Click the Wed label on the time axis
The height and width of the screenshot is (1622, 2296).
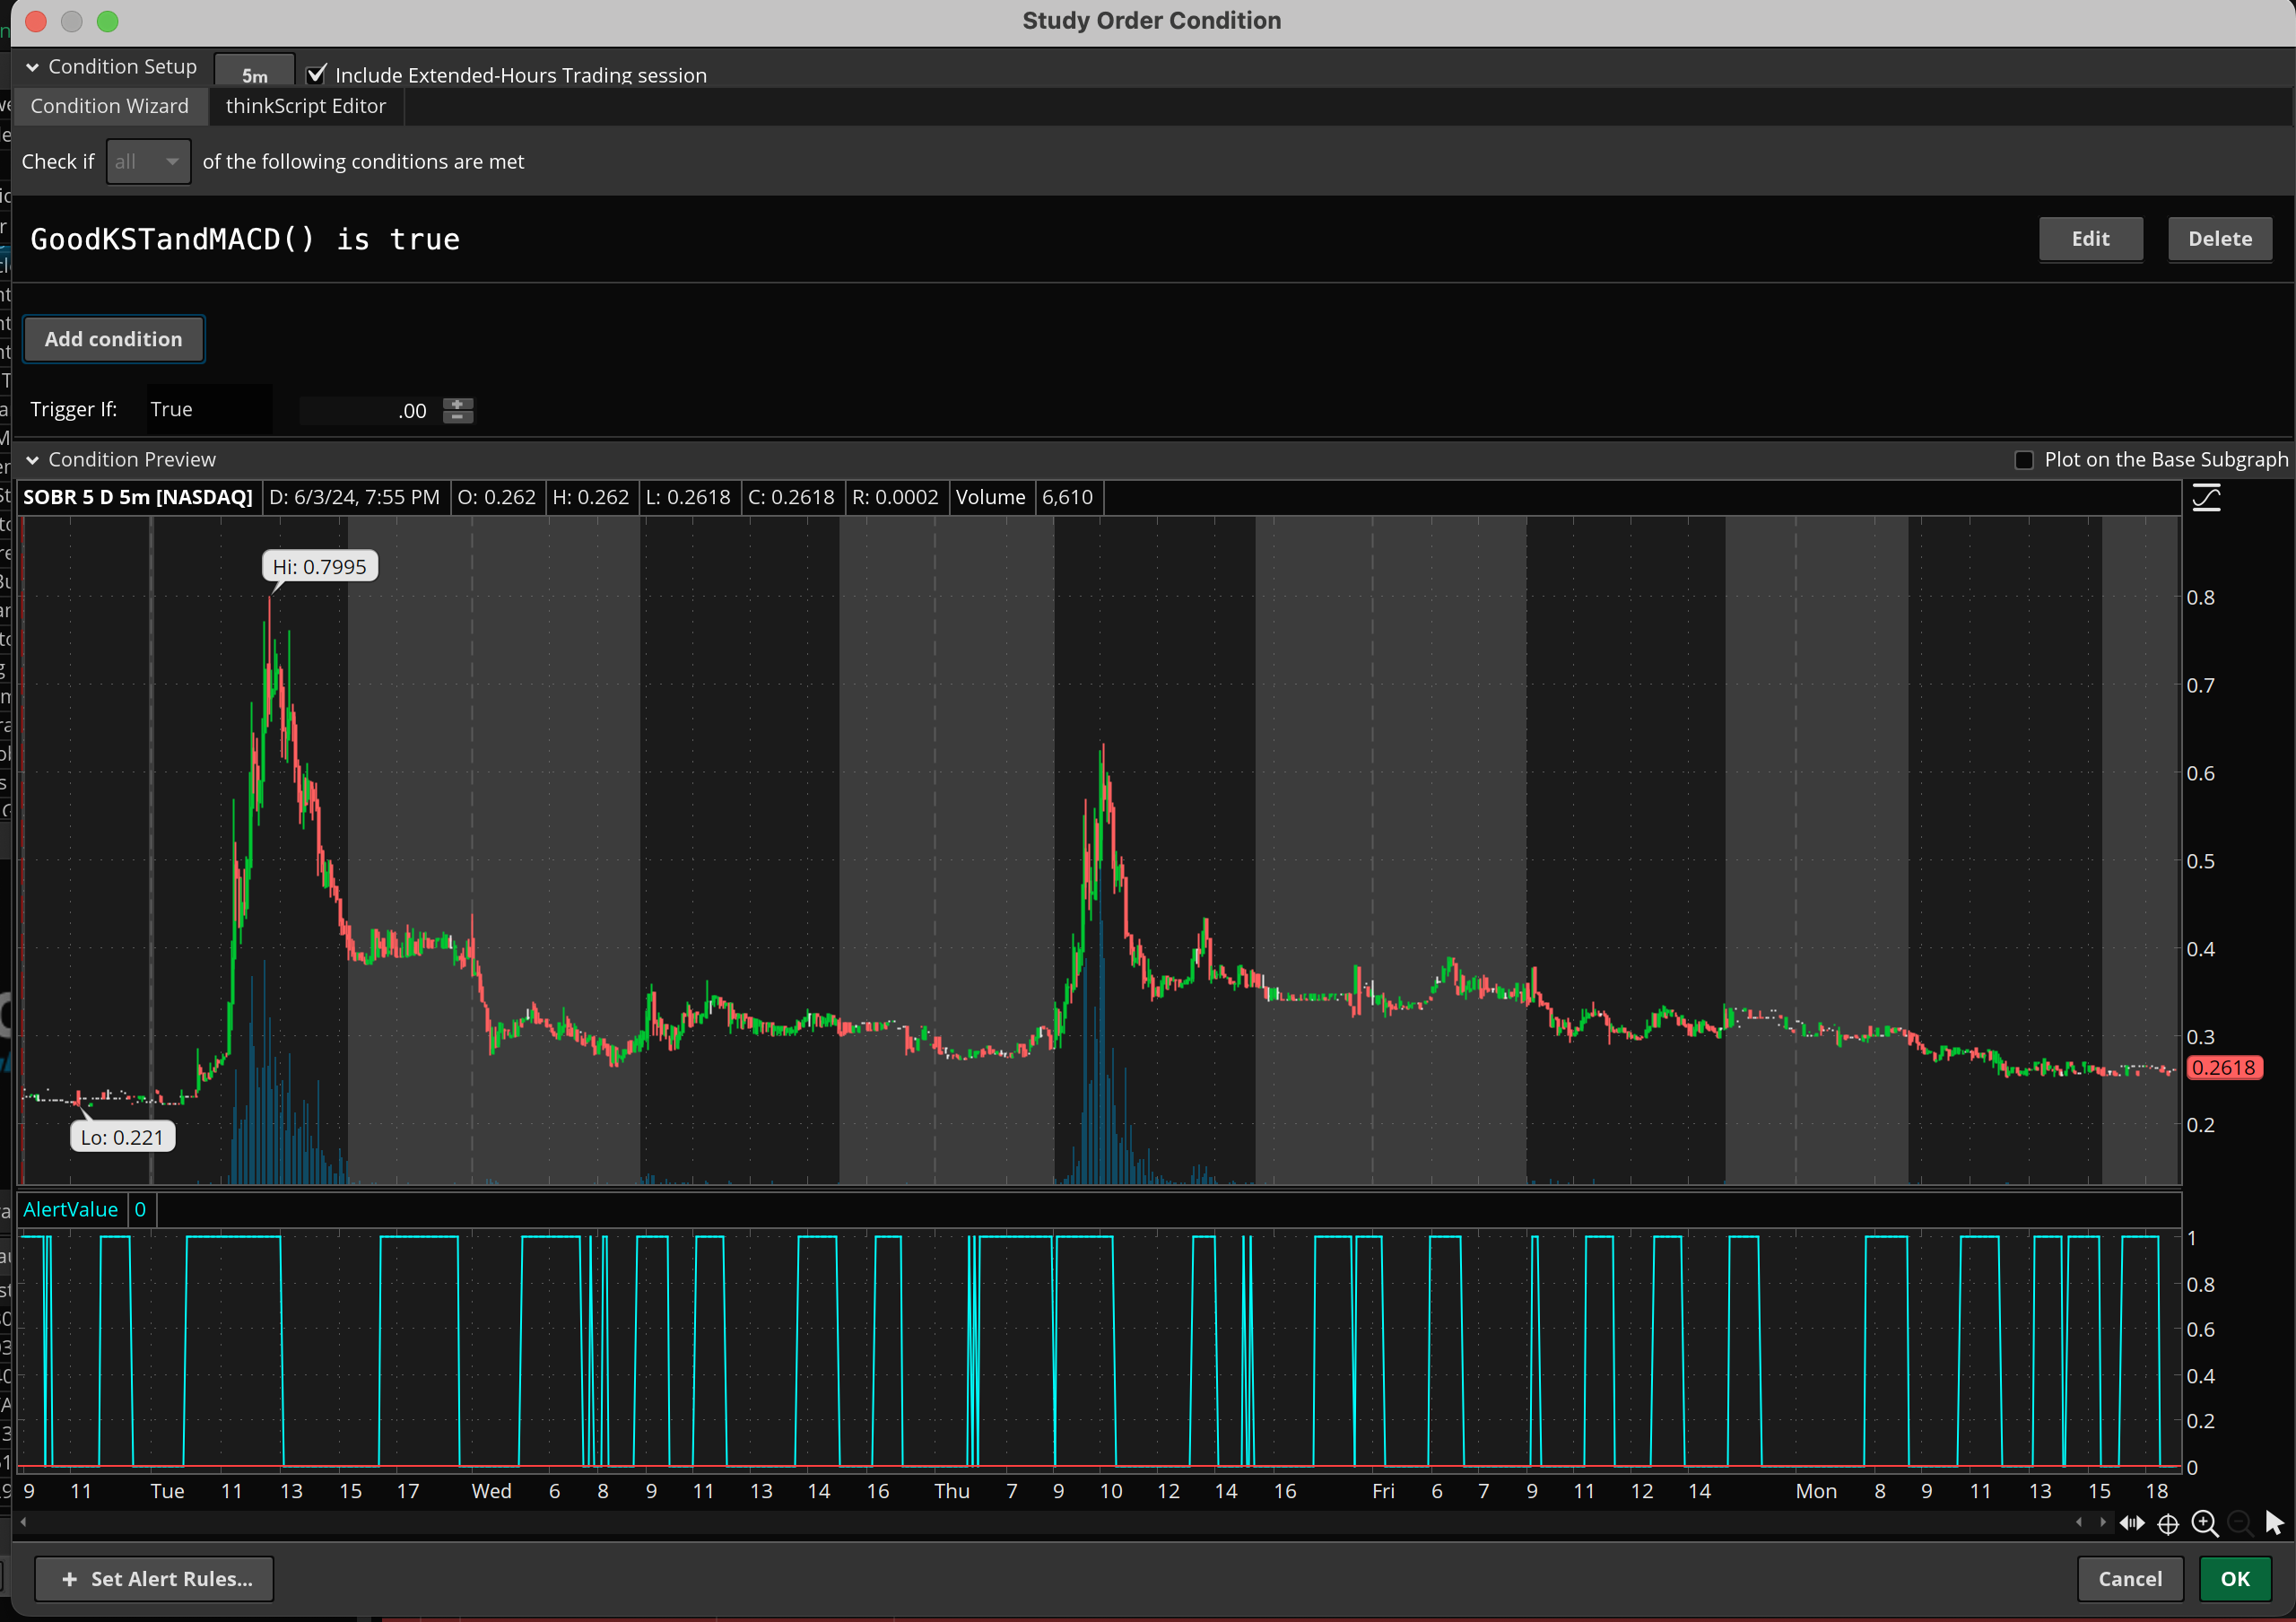pos(492,1491)
